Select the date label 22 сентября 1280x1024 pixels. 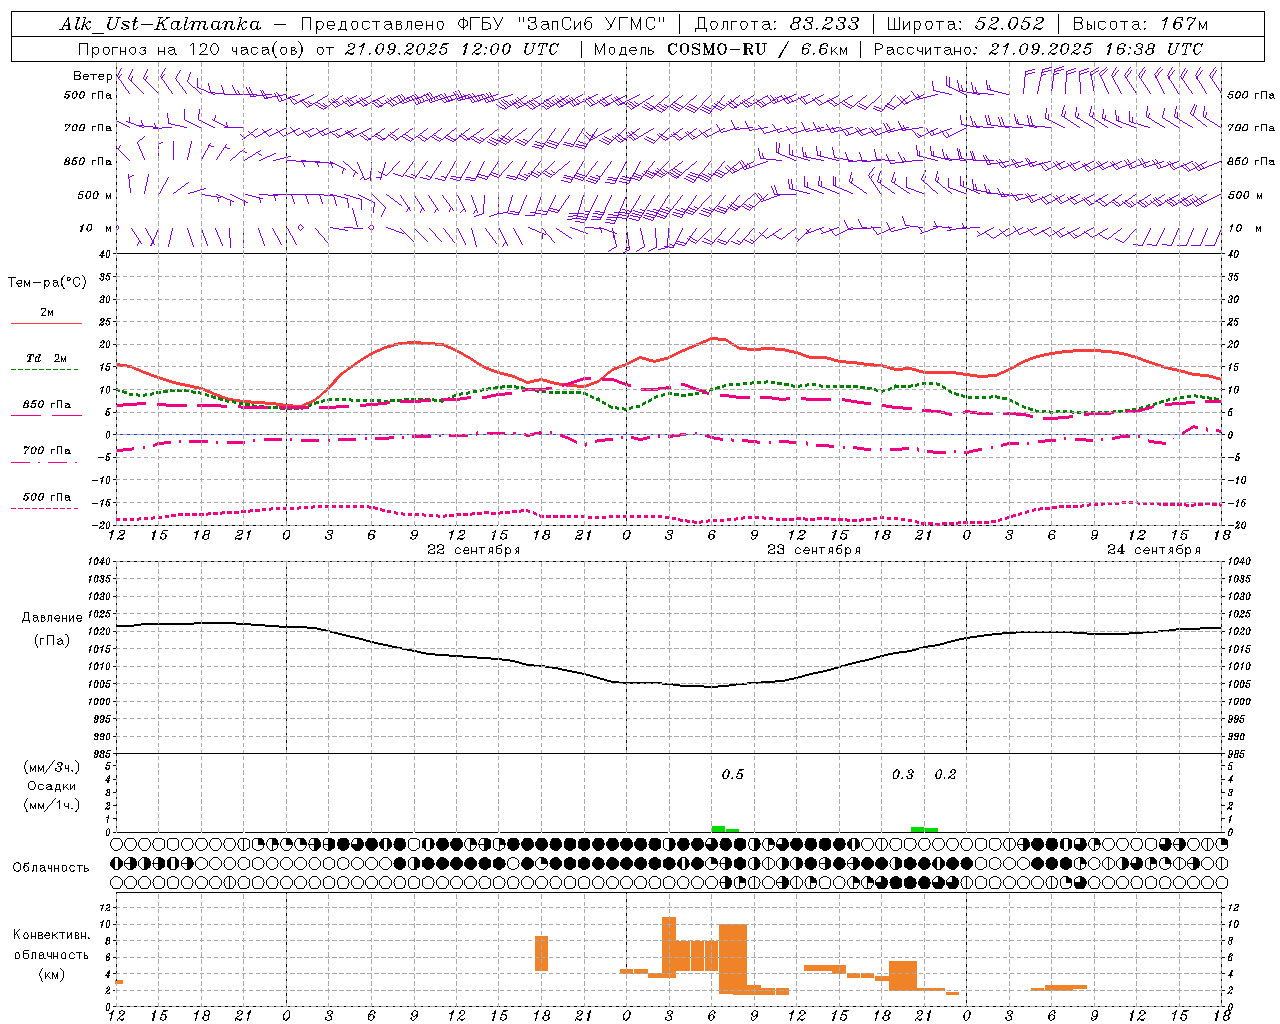474,550
